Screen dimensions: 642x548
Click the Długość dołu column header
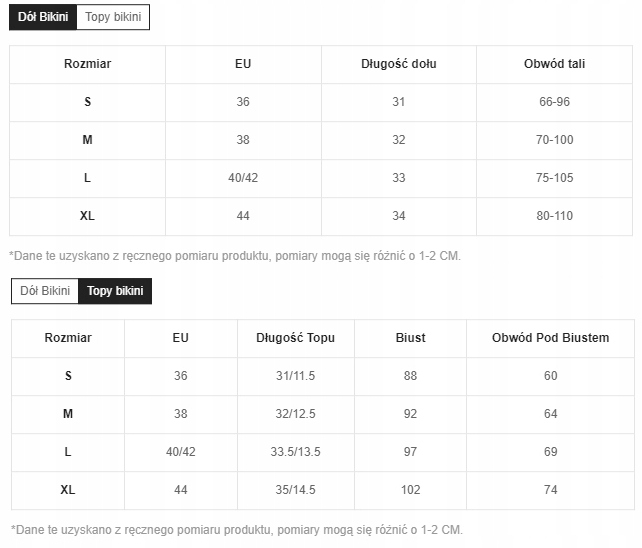(399, 64)
